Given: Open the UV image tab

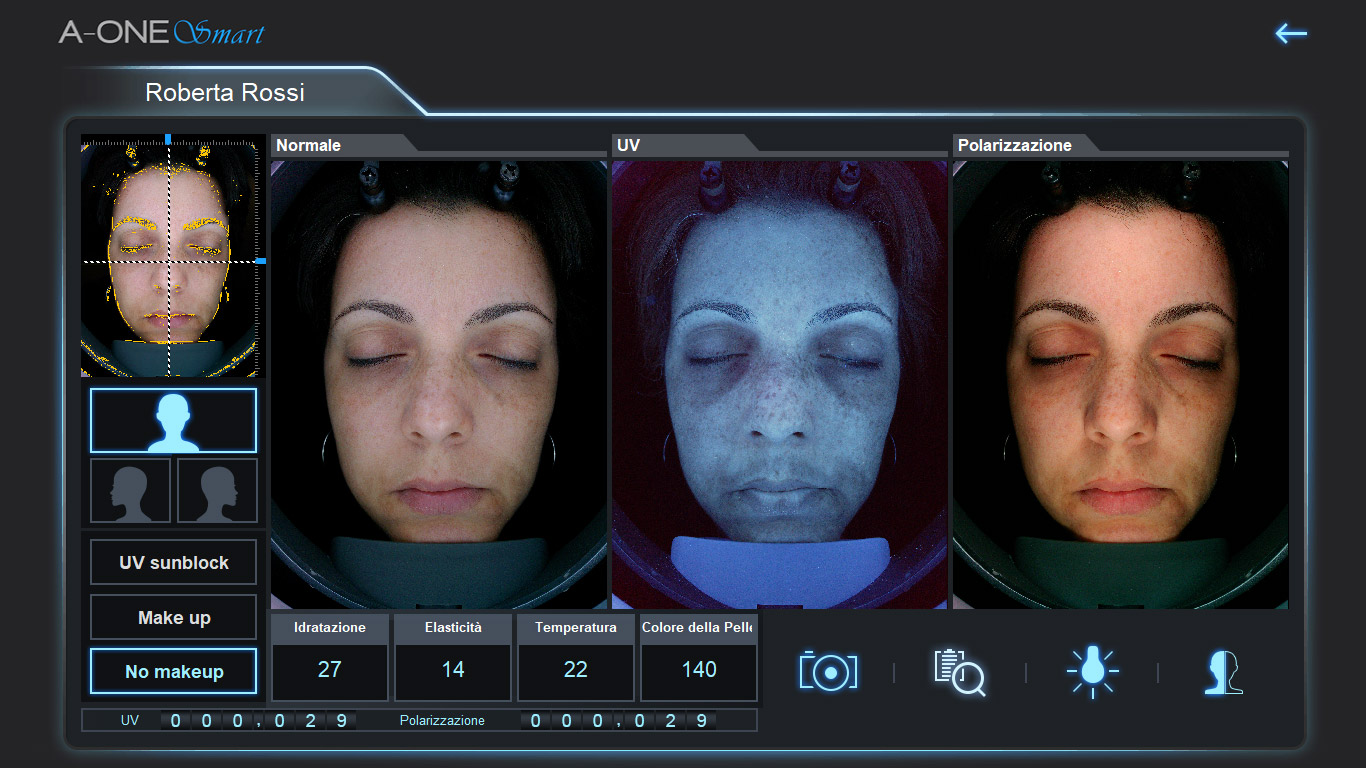Looking at the screenshot, I should coord(628,145).
